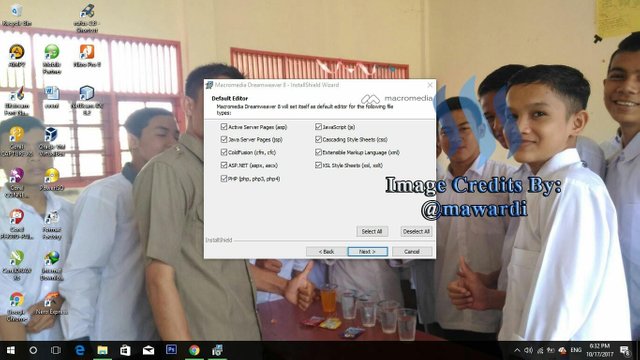Open the Microsoft Store taskbar icon

pos(125,350)
